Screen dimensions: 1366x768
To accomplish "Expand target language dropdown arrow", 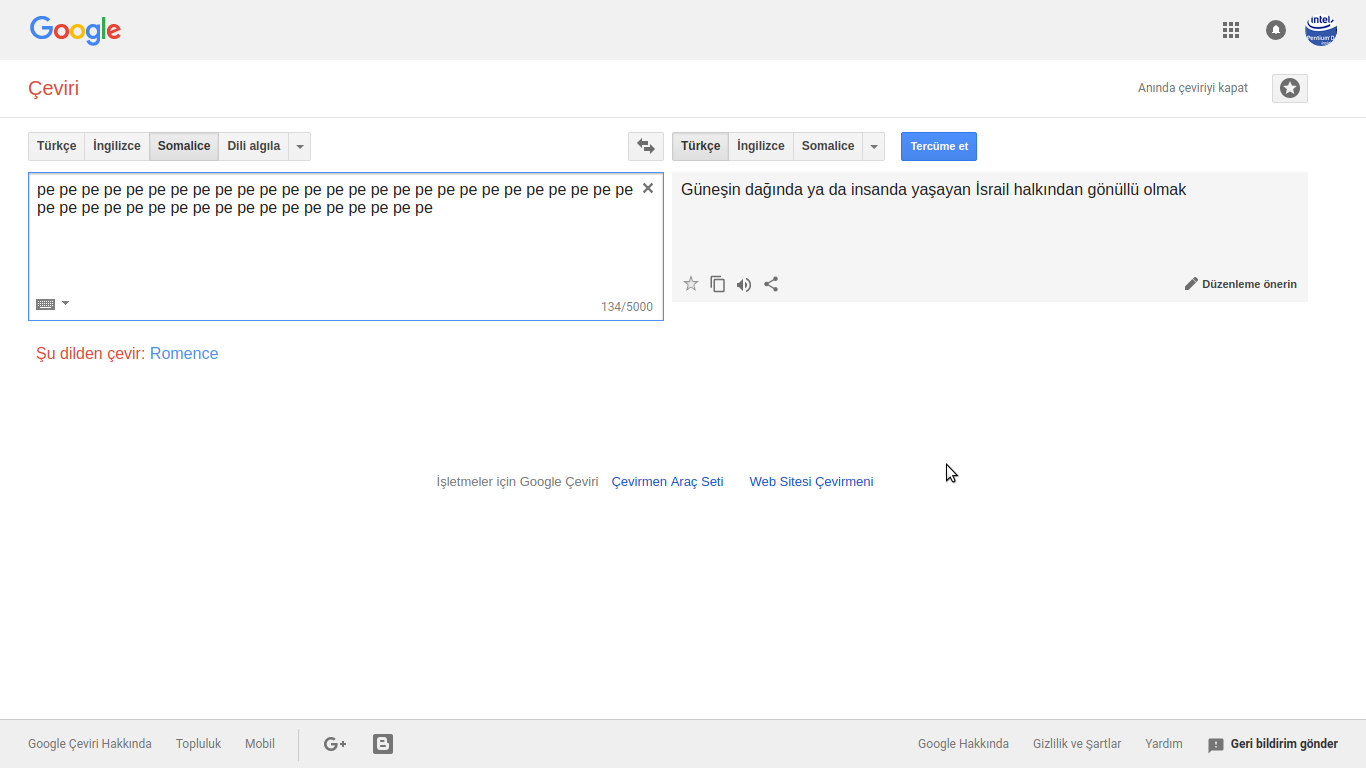I will pos(874,146).
